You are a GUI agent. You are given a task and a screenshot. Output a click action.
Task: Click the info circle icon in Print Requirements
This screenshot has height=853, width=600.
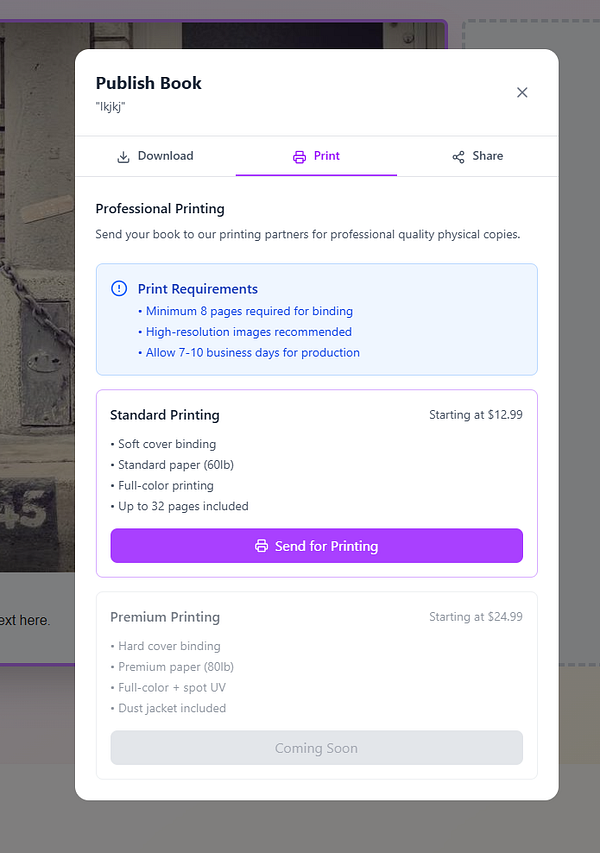[x=118, y=288]
